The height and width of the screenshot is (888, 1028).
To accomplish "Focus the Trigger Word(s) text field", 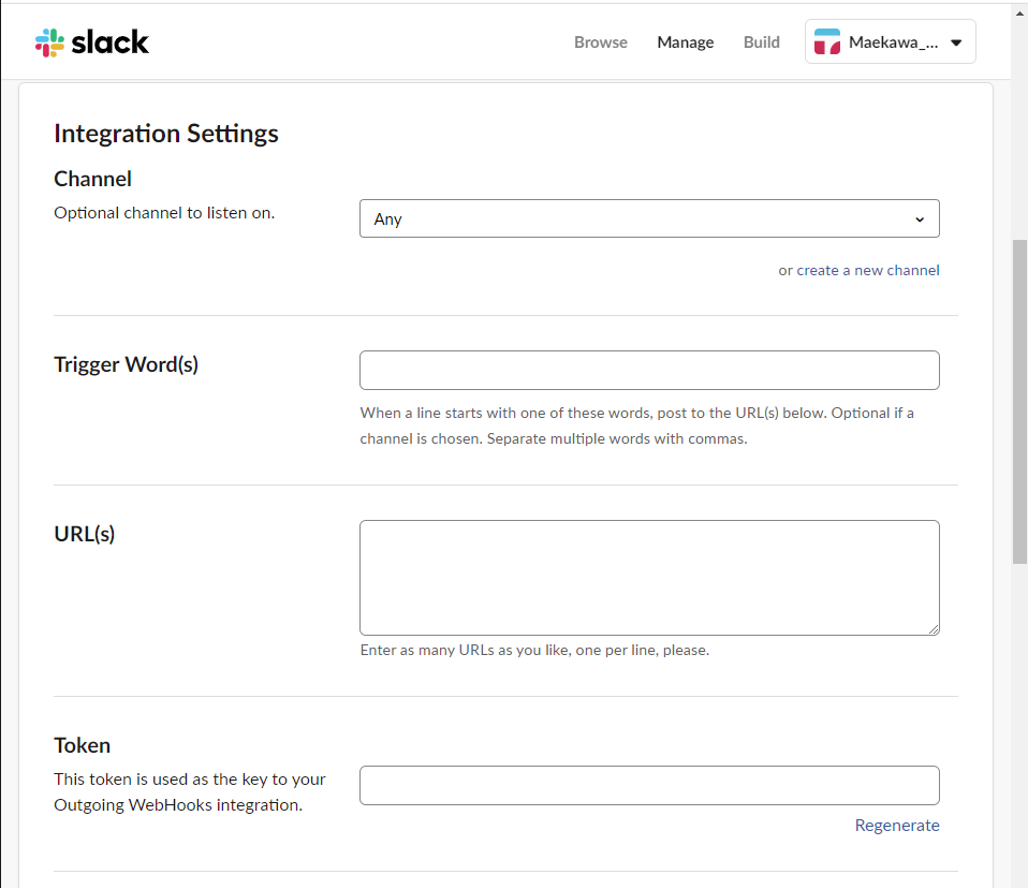I will click(648, 370).
